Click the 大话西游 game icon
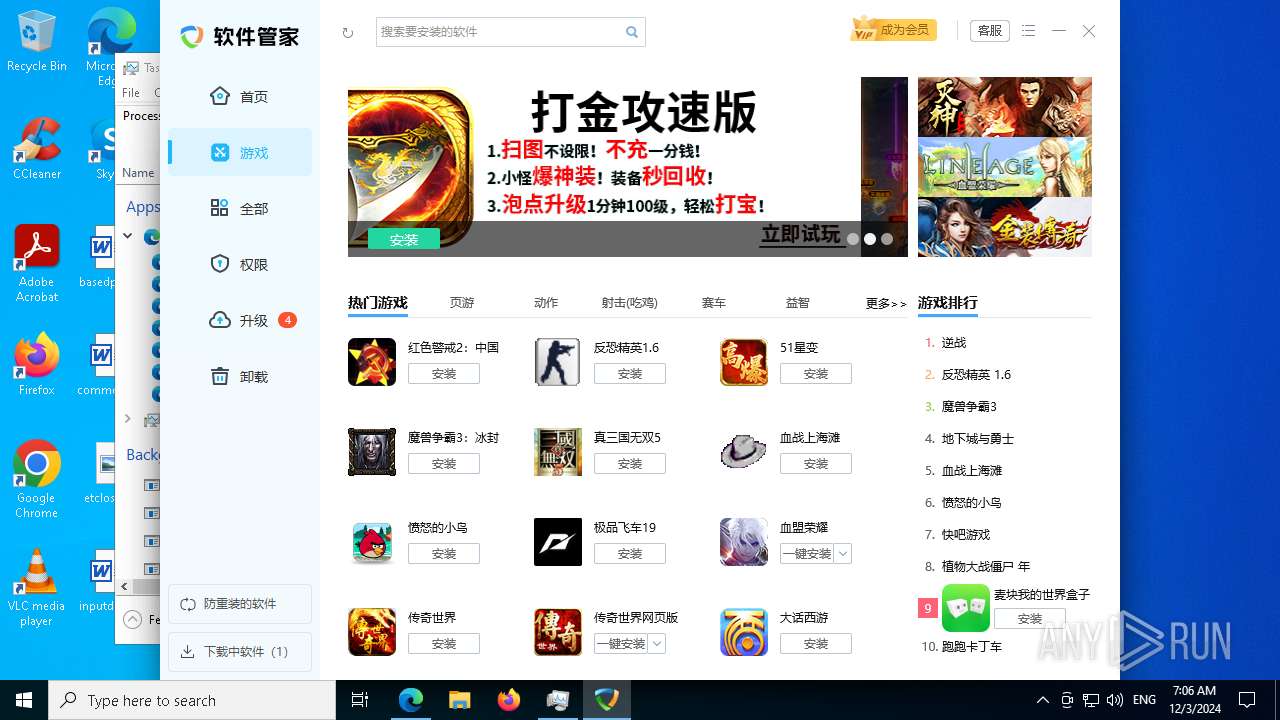1280x720 pixels. click(x=744, y=632)
